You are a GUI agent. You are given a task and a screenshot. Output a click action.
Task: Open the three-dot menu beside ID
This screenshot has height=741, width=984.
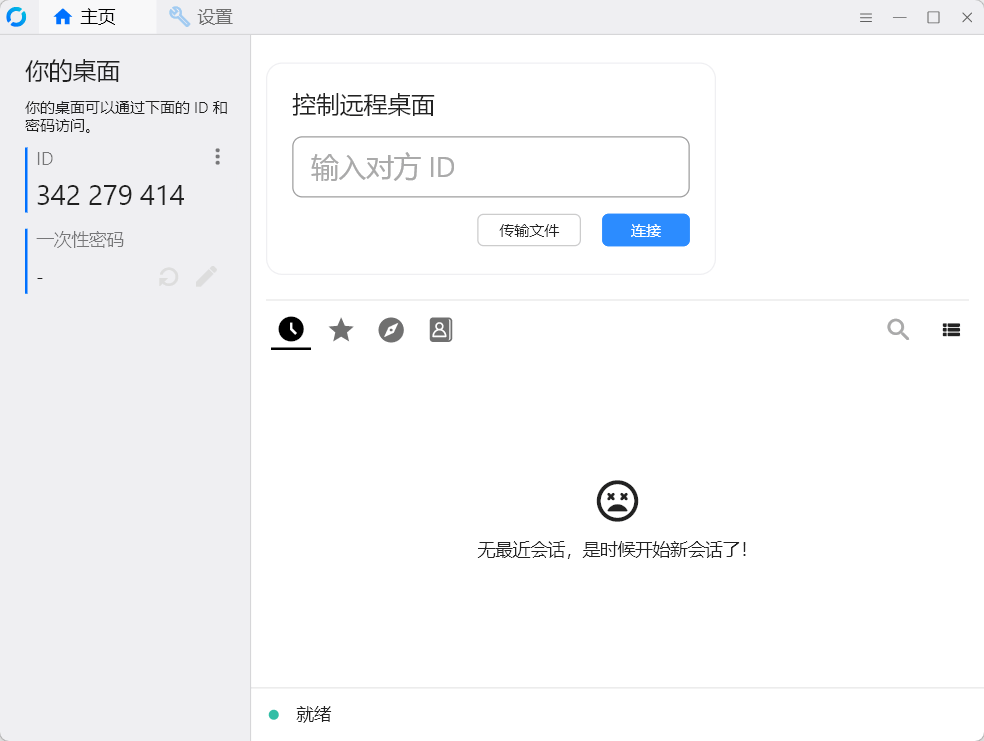point(217,157)
